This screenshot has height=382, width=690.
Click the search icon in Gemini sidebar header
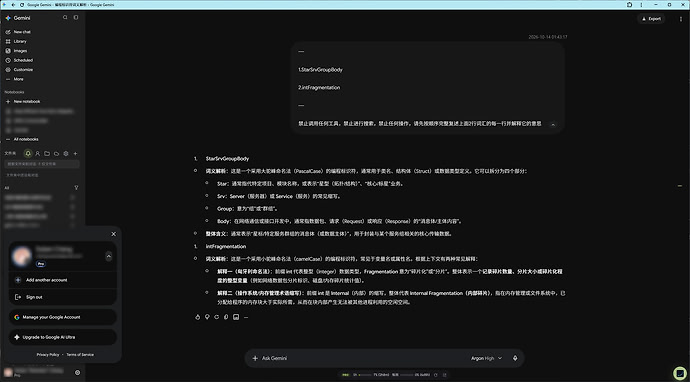coord(65,18)
